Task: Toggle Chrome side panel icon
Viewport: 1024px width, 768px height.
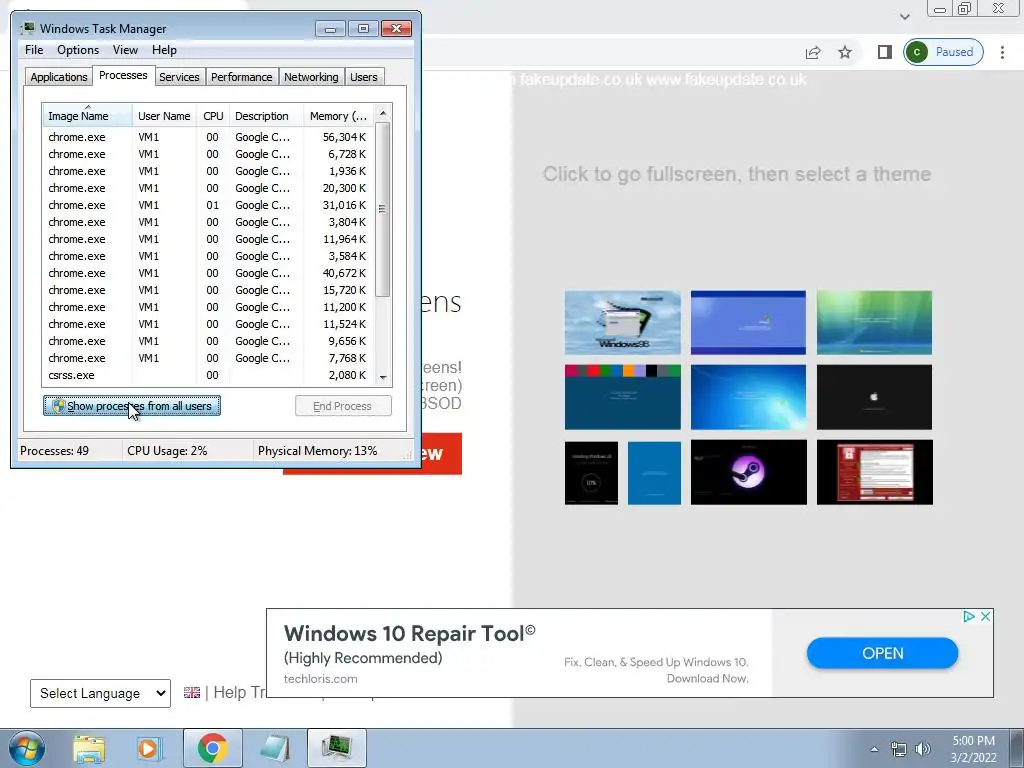Action: [885, 52]
